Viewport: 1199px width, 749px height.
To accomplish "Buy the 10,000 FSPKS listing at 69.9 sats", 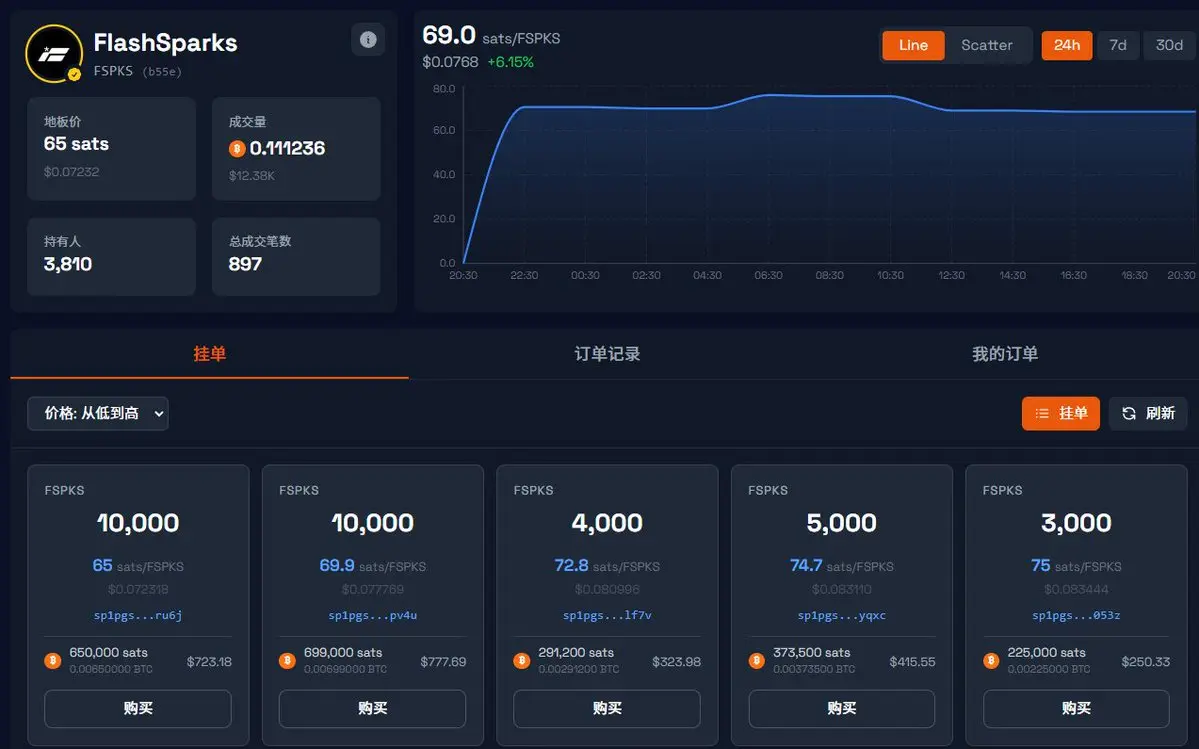I will pyautogui.click(x=372, y=708).
